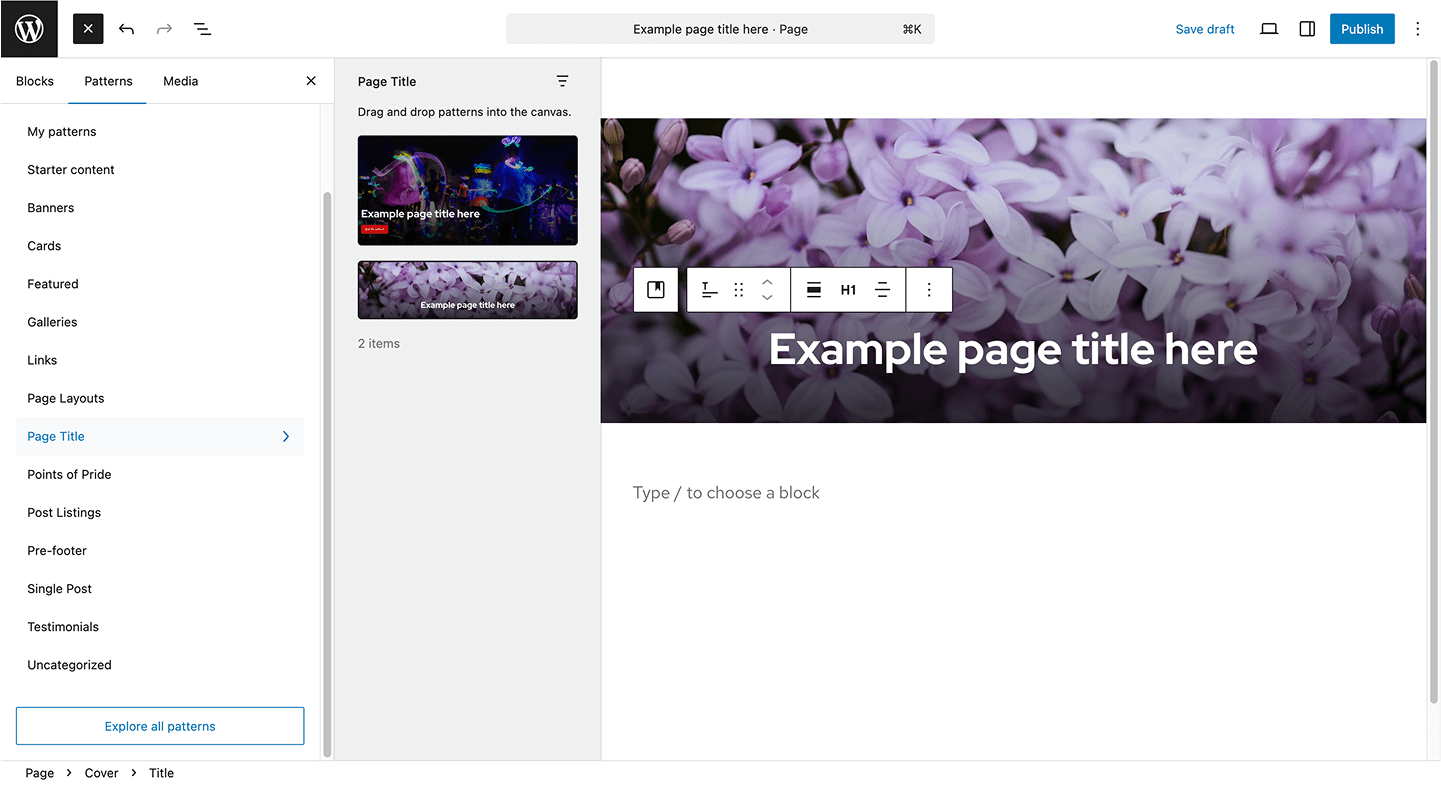Viewport: 1441px width, 785px height.
Task: Expand the Page Title category chevron
Action: click(286, 436)
